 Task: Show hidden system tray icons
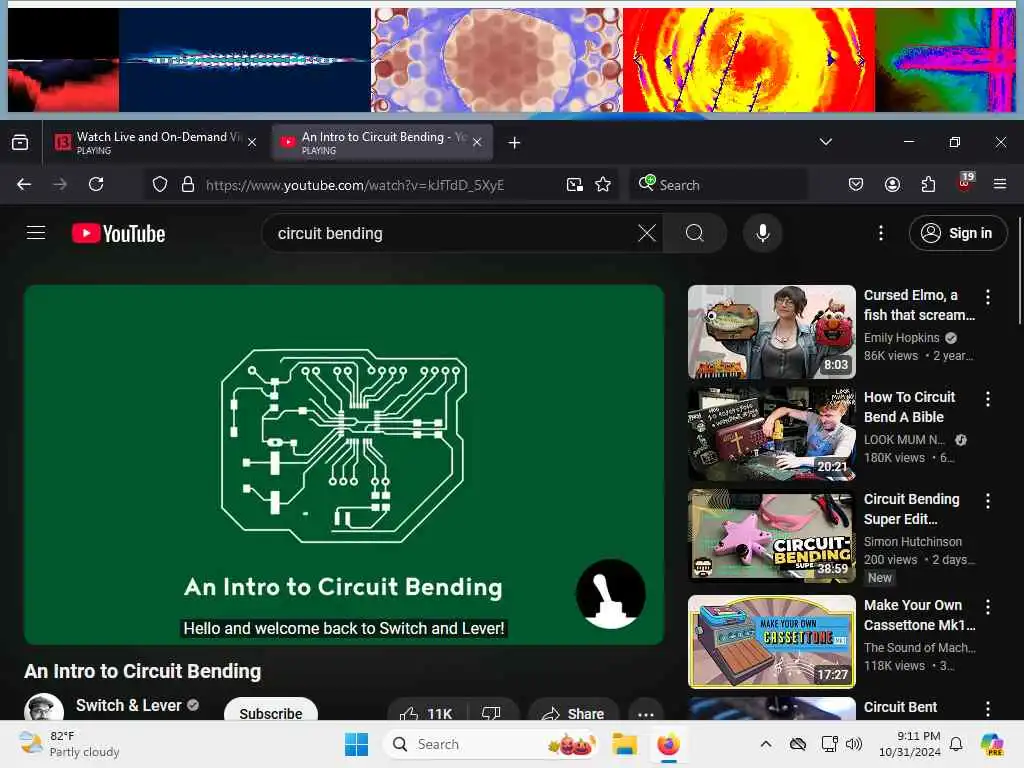coord(765,744)
